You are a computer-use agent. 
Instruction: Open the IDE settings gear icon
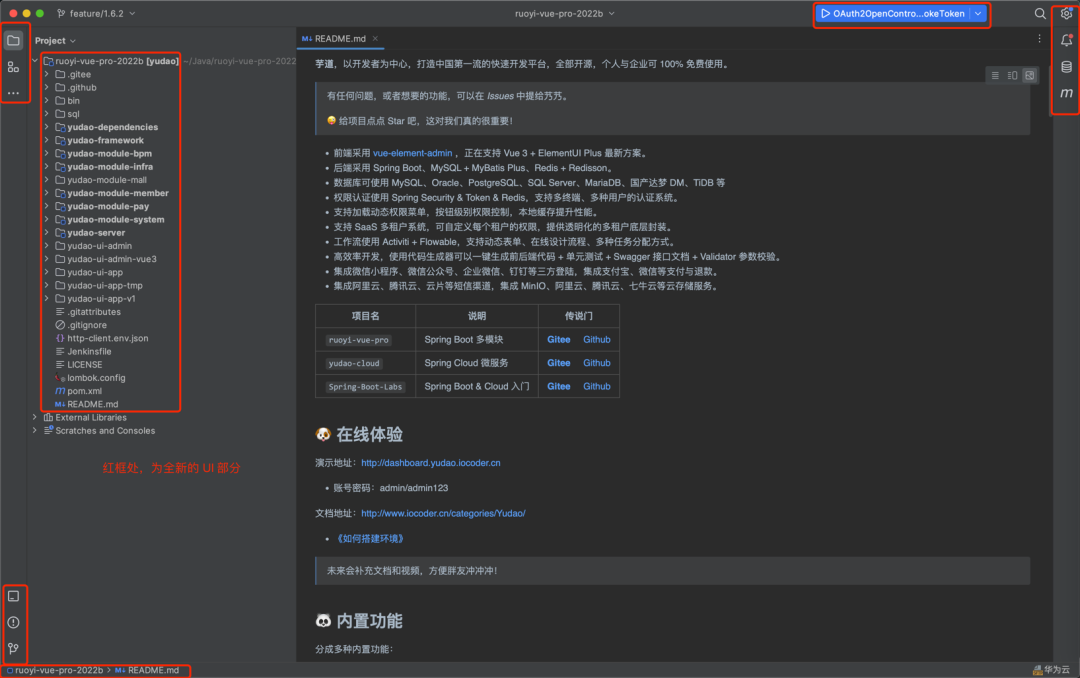(x=1065, y=13)
